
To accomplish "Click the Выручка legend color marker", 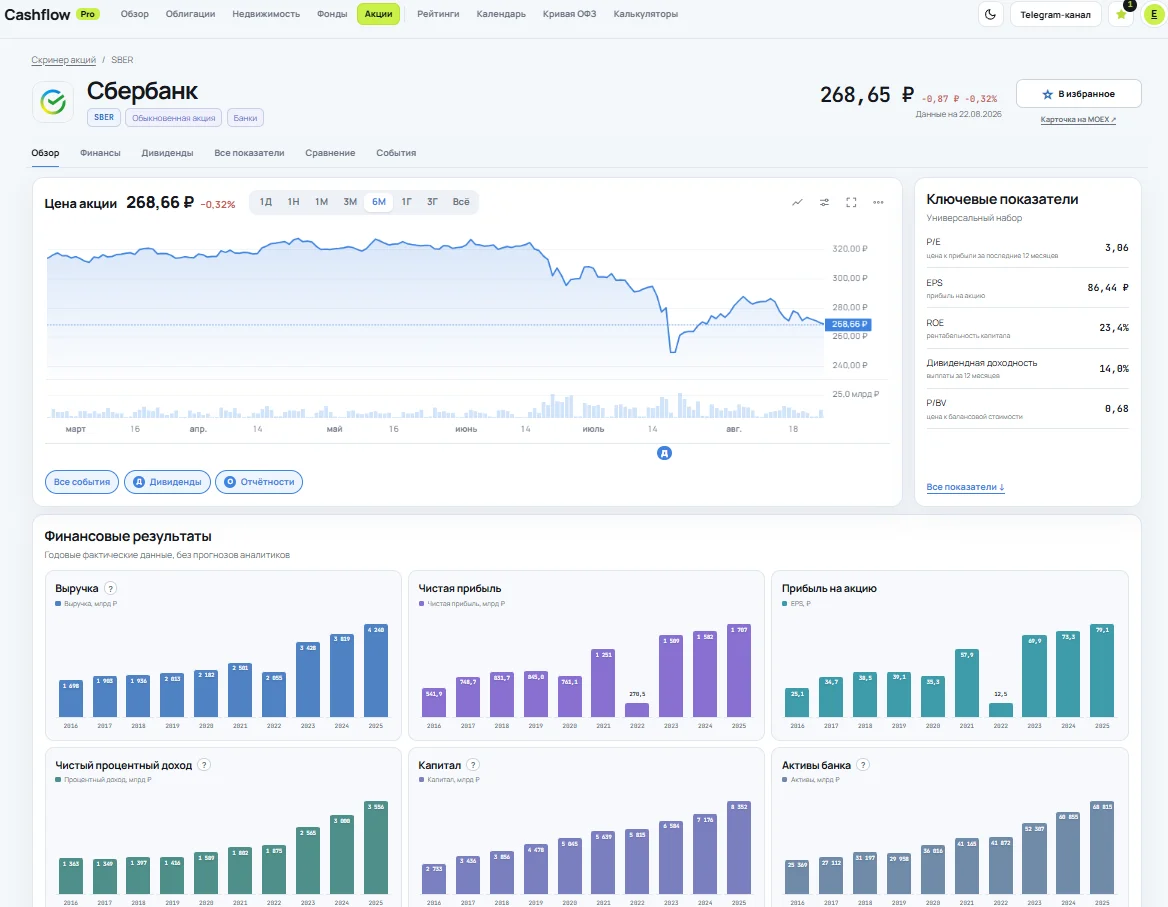I will point(58,604).
